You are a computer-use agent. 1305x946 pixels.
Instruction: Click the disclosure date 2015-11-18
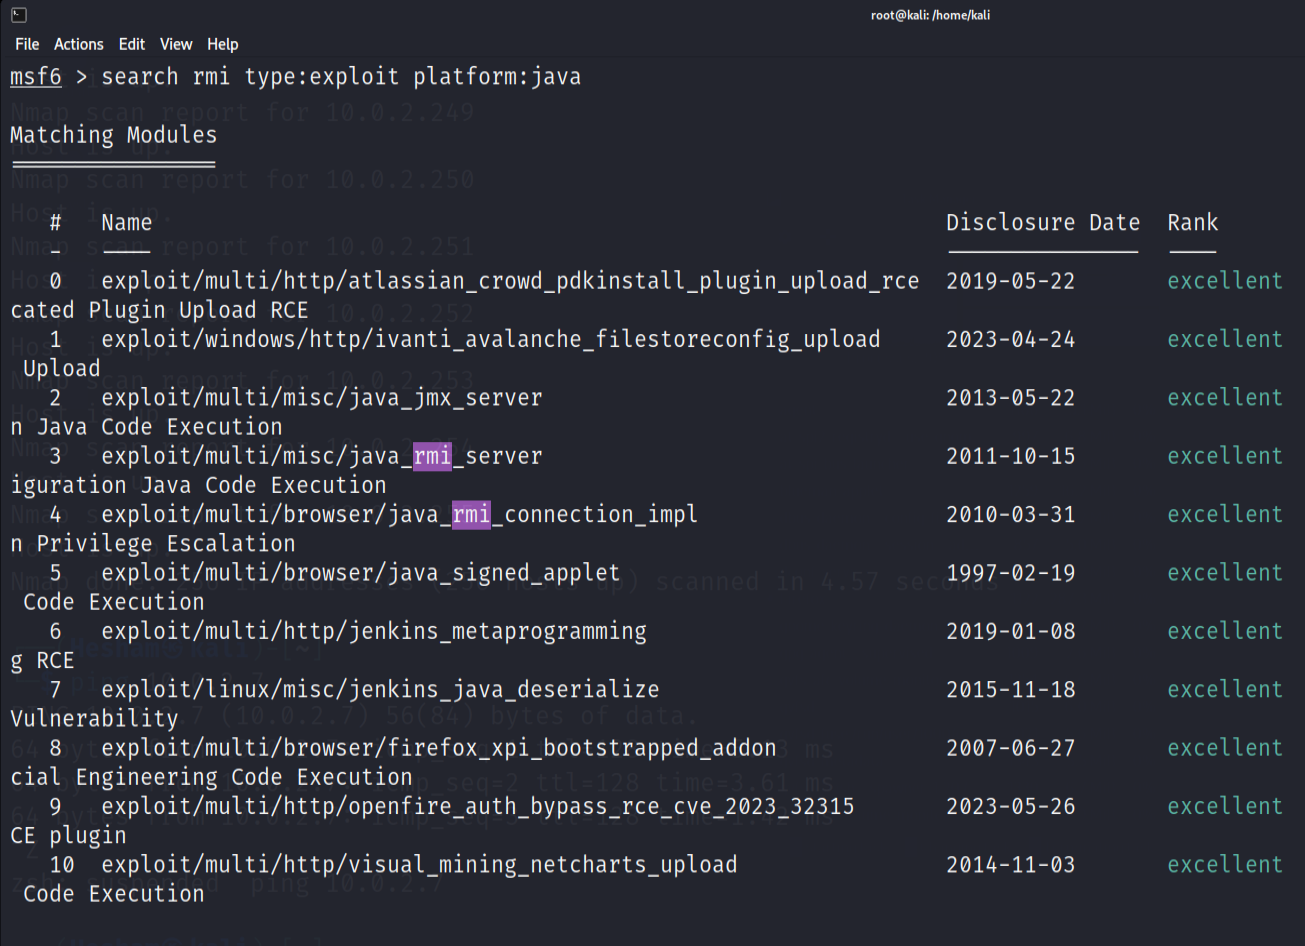pyautogui.click(x=1011, y=690)
